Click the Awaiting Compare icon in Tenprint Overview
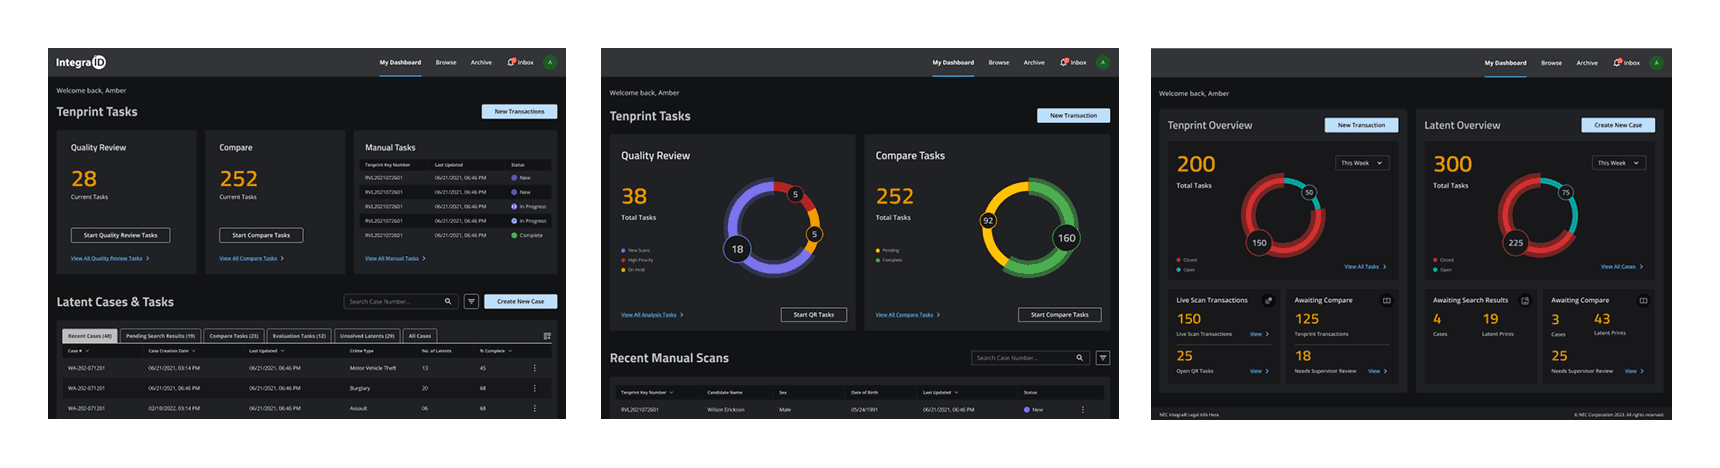This screenshot has height=468, width=1720. [1387, 300]
